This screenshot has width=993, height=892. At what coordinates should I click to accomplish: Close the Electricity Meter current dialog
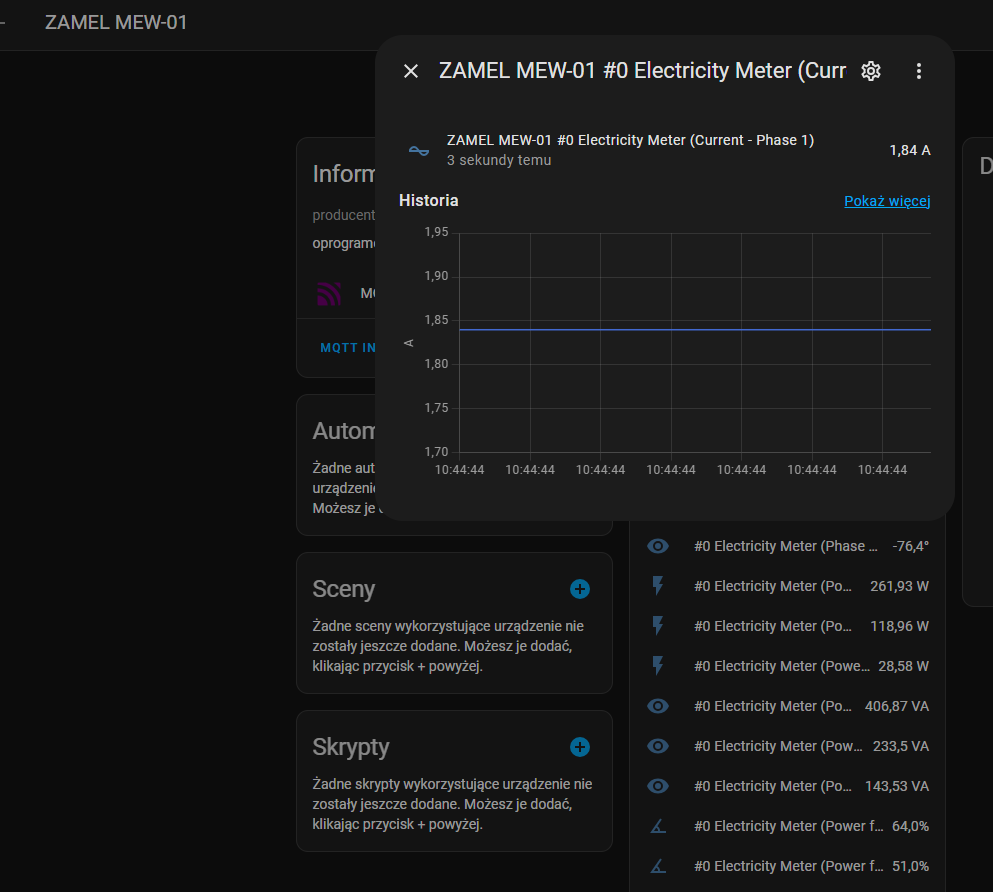coord(411,71)
